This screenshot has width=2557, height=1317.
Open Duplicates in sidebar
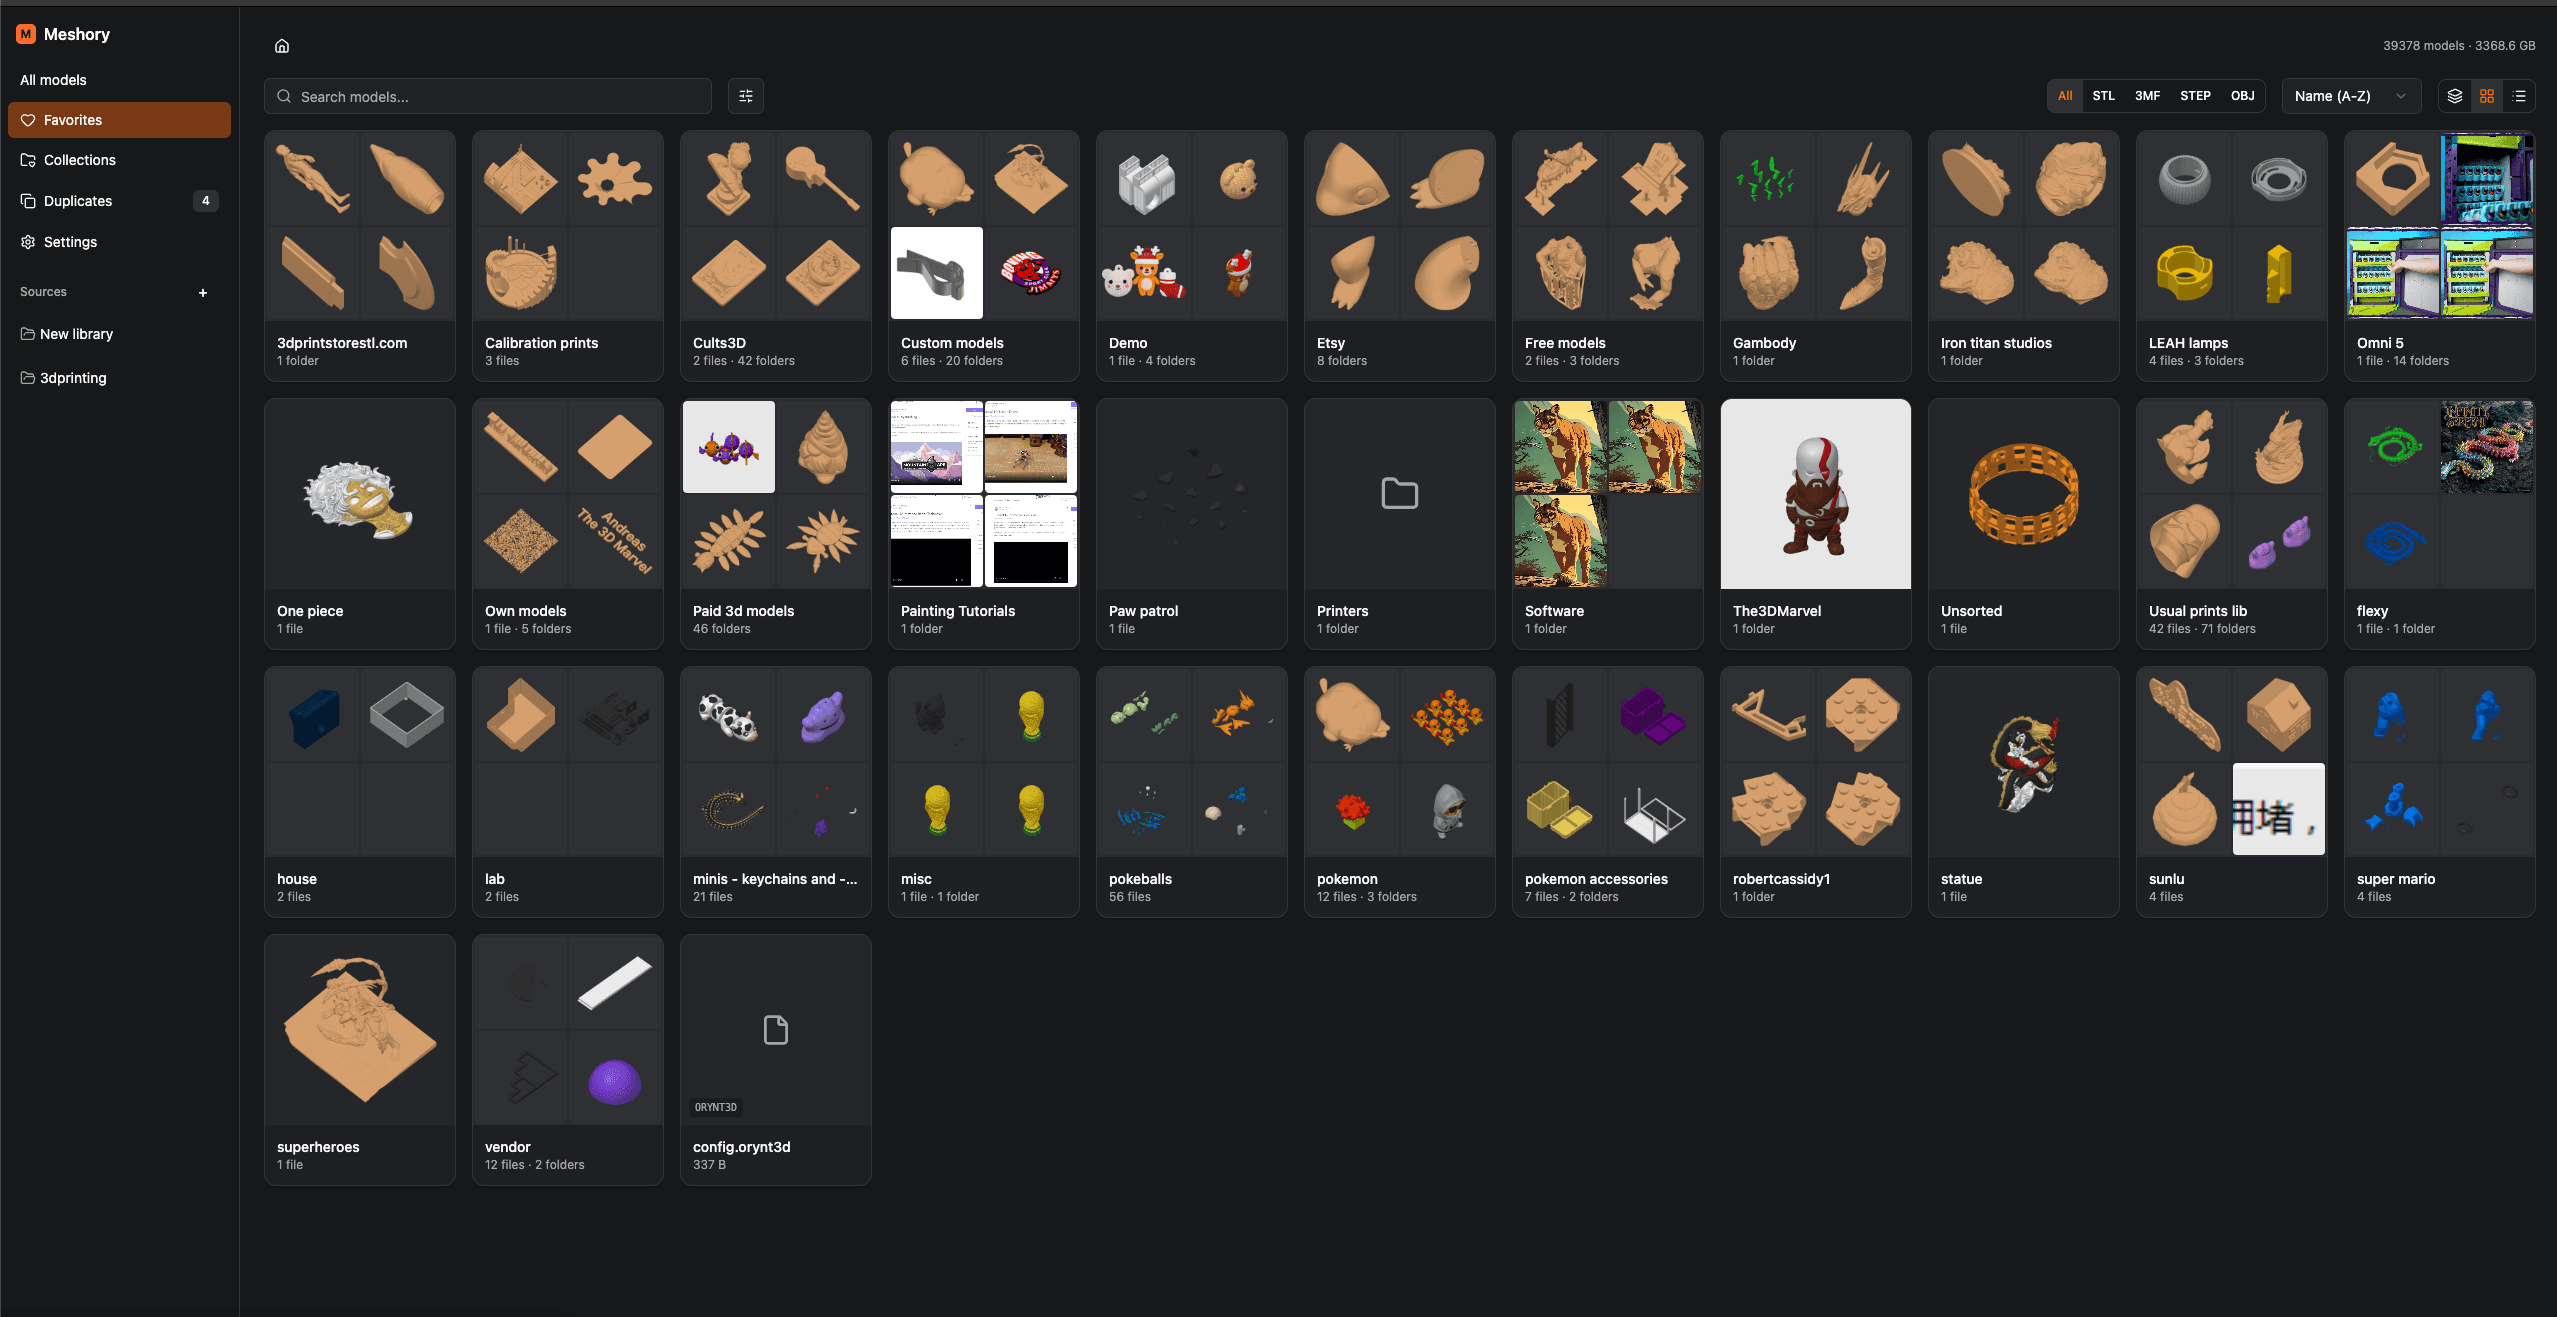pos(119,201)
